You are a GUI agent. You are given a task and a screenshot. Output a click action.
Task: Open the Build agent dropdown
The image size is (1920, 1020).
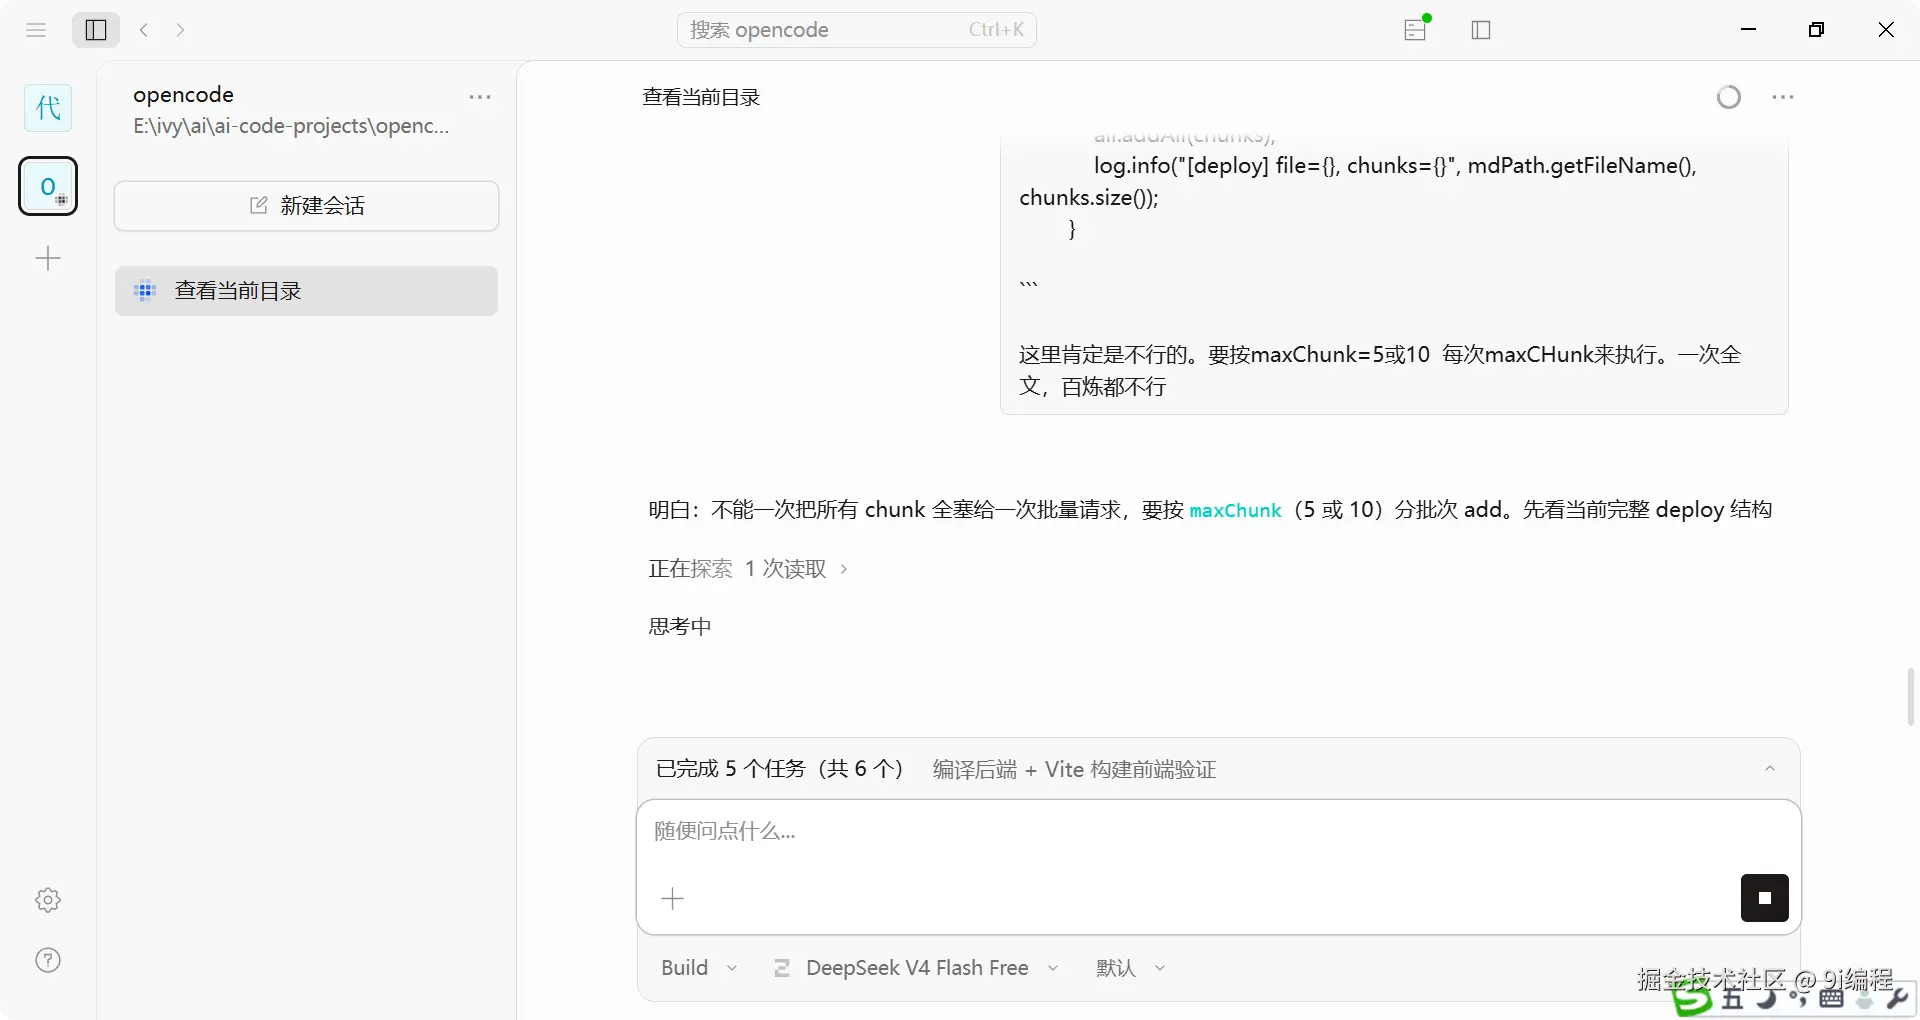[699, 968]
